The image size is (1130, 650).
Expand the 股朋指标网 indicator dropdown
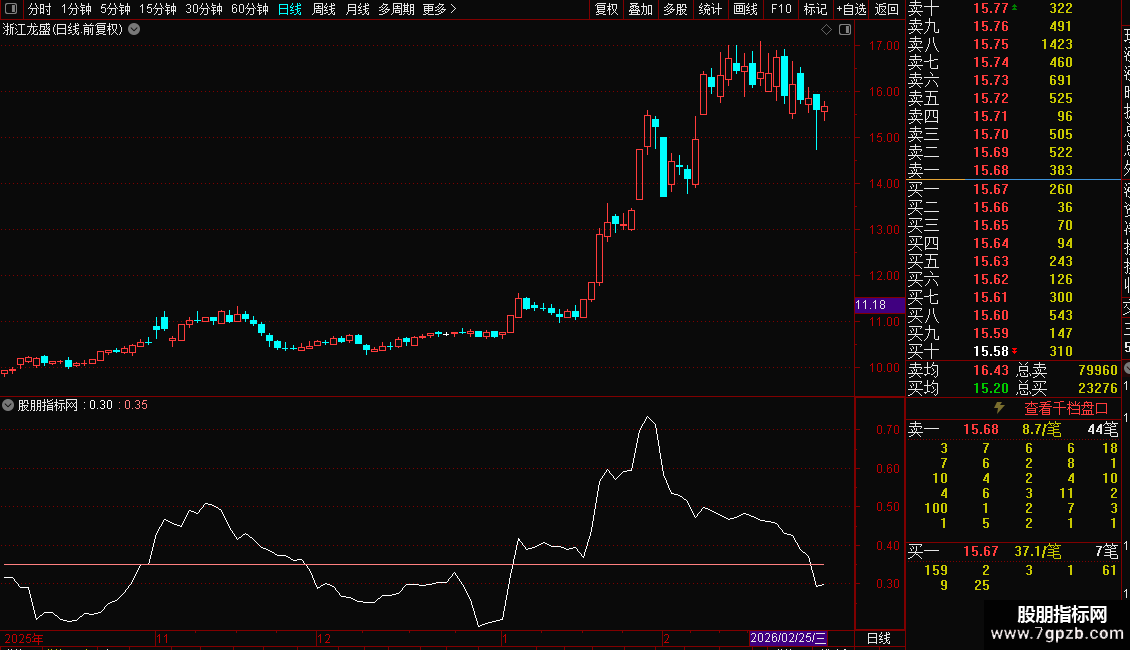pyautogui.click(x=8, y=405)
